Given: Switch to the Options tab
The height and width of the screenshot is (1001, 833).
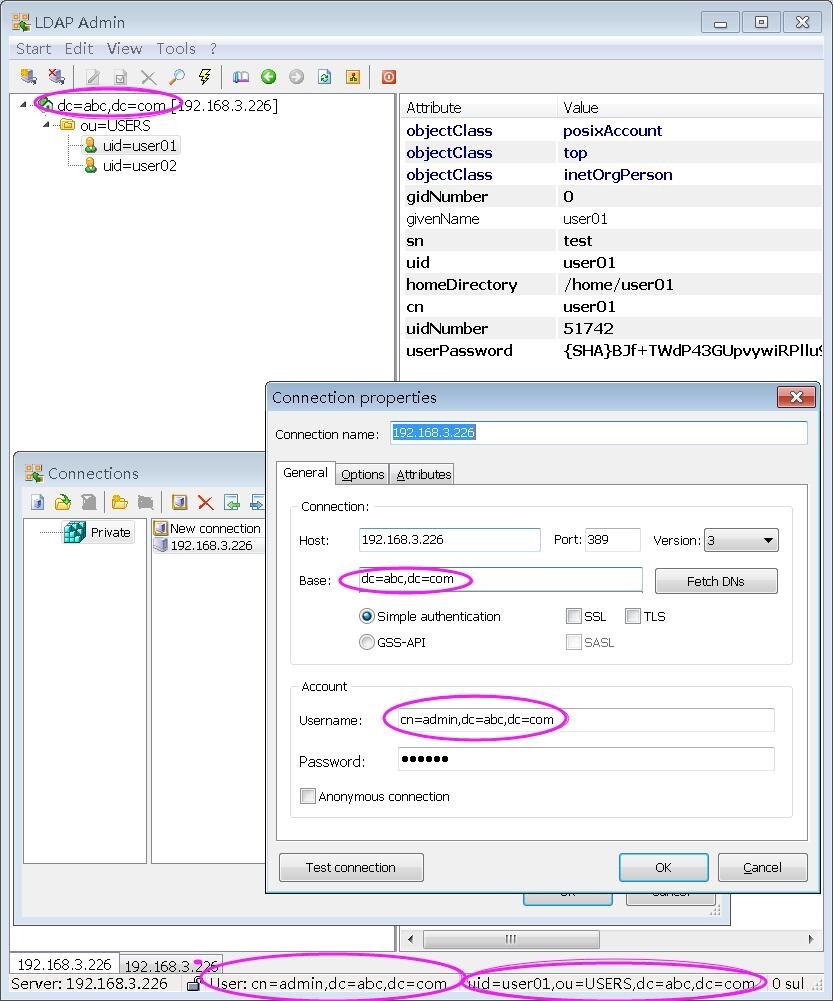Looking at the screenshot, I should tap(363, 474).
